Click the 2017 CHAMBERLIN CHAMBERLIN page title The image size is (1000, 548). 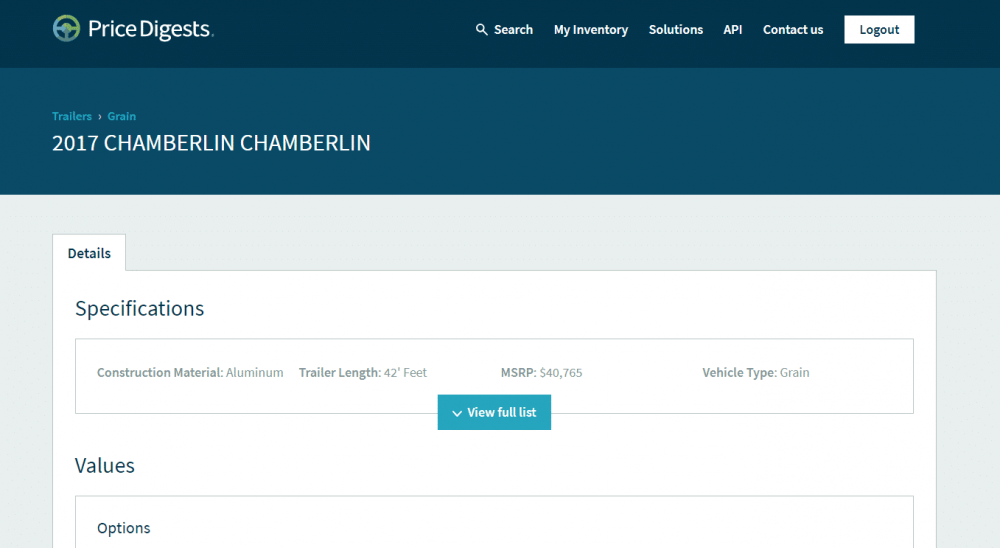point(211,143)
